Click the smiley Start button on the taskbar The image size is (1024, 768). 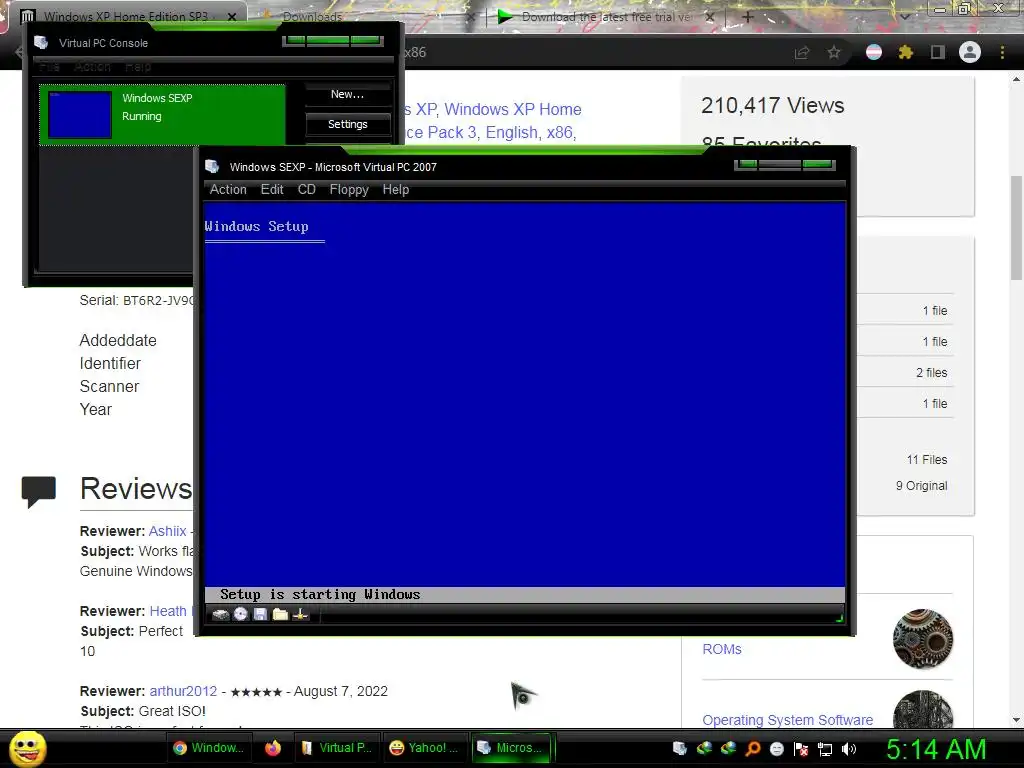[x=28, y=748]
